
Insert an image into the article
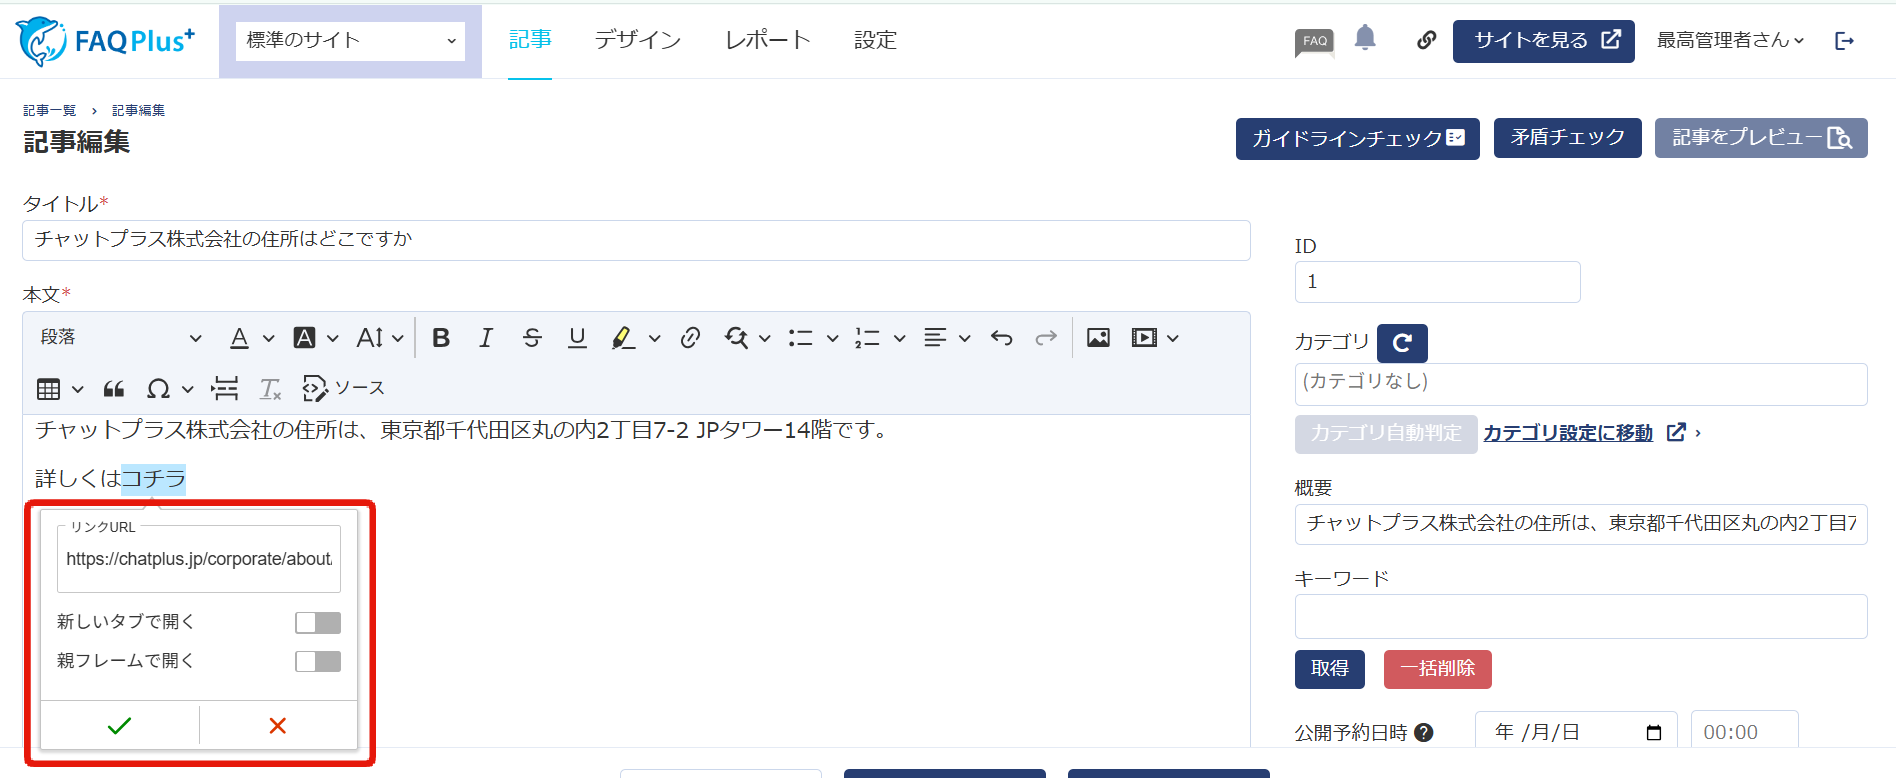[1098, 338]
